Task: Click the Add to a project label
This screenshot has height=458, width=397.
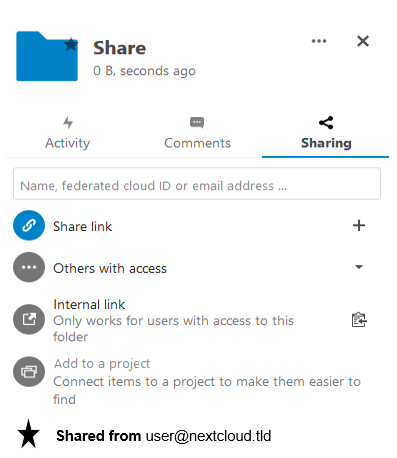Action: pos(102,364)
